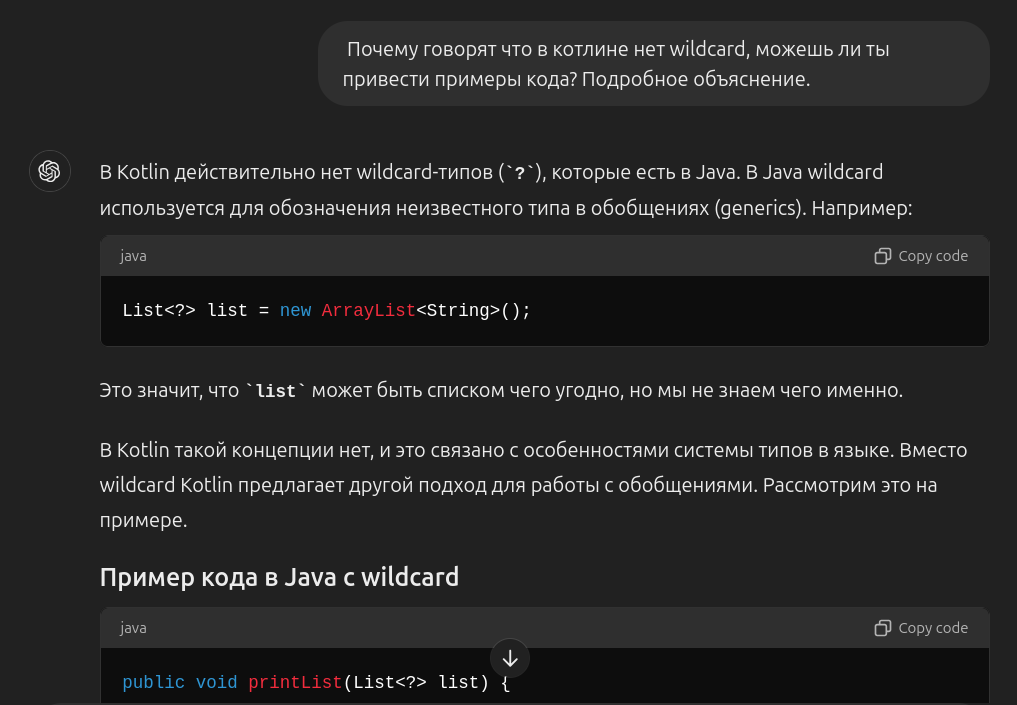This screenshot has height=705, width=1017.
Task: Click the ChatGPT logo avatar icon
Action: pos(50,171)
